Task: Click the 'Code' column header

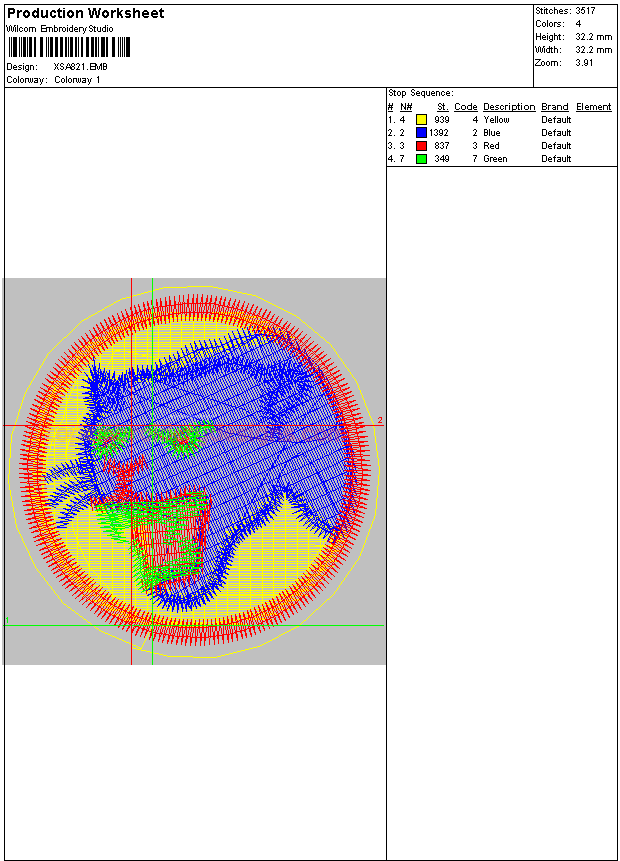Action: tap(466, 107)
